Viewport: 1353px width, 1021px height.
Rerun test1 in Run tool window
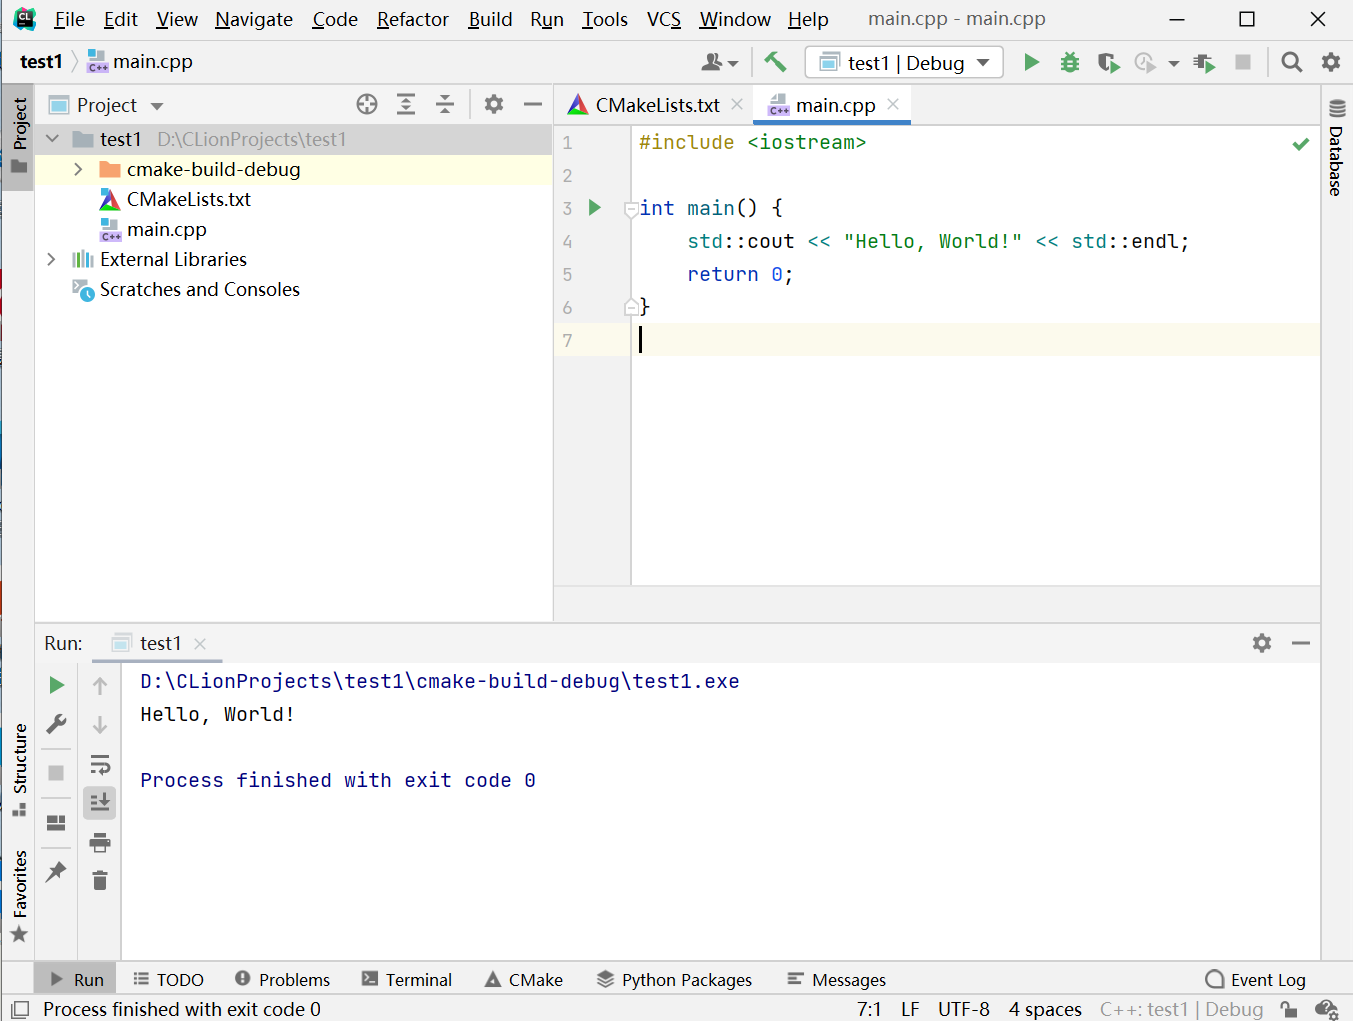[x=57, y=685]
